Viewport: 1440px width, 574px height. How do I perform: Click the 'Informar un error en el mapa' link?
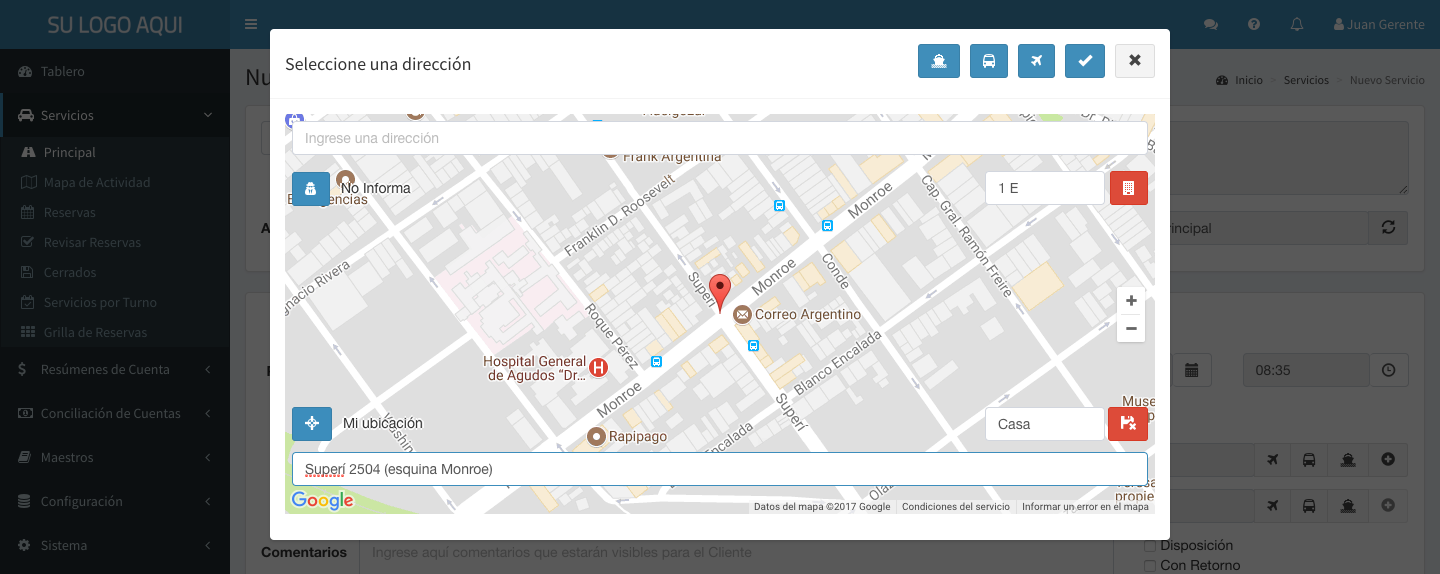point(1084,507)
